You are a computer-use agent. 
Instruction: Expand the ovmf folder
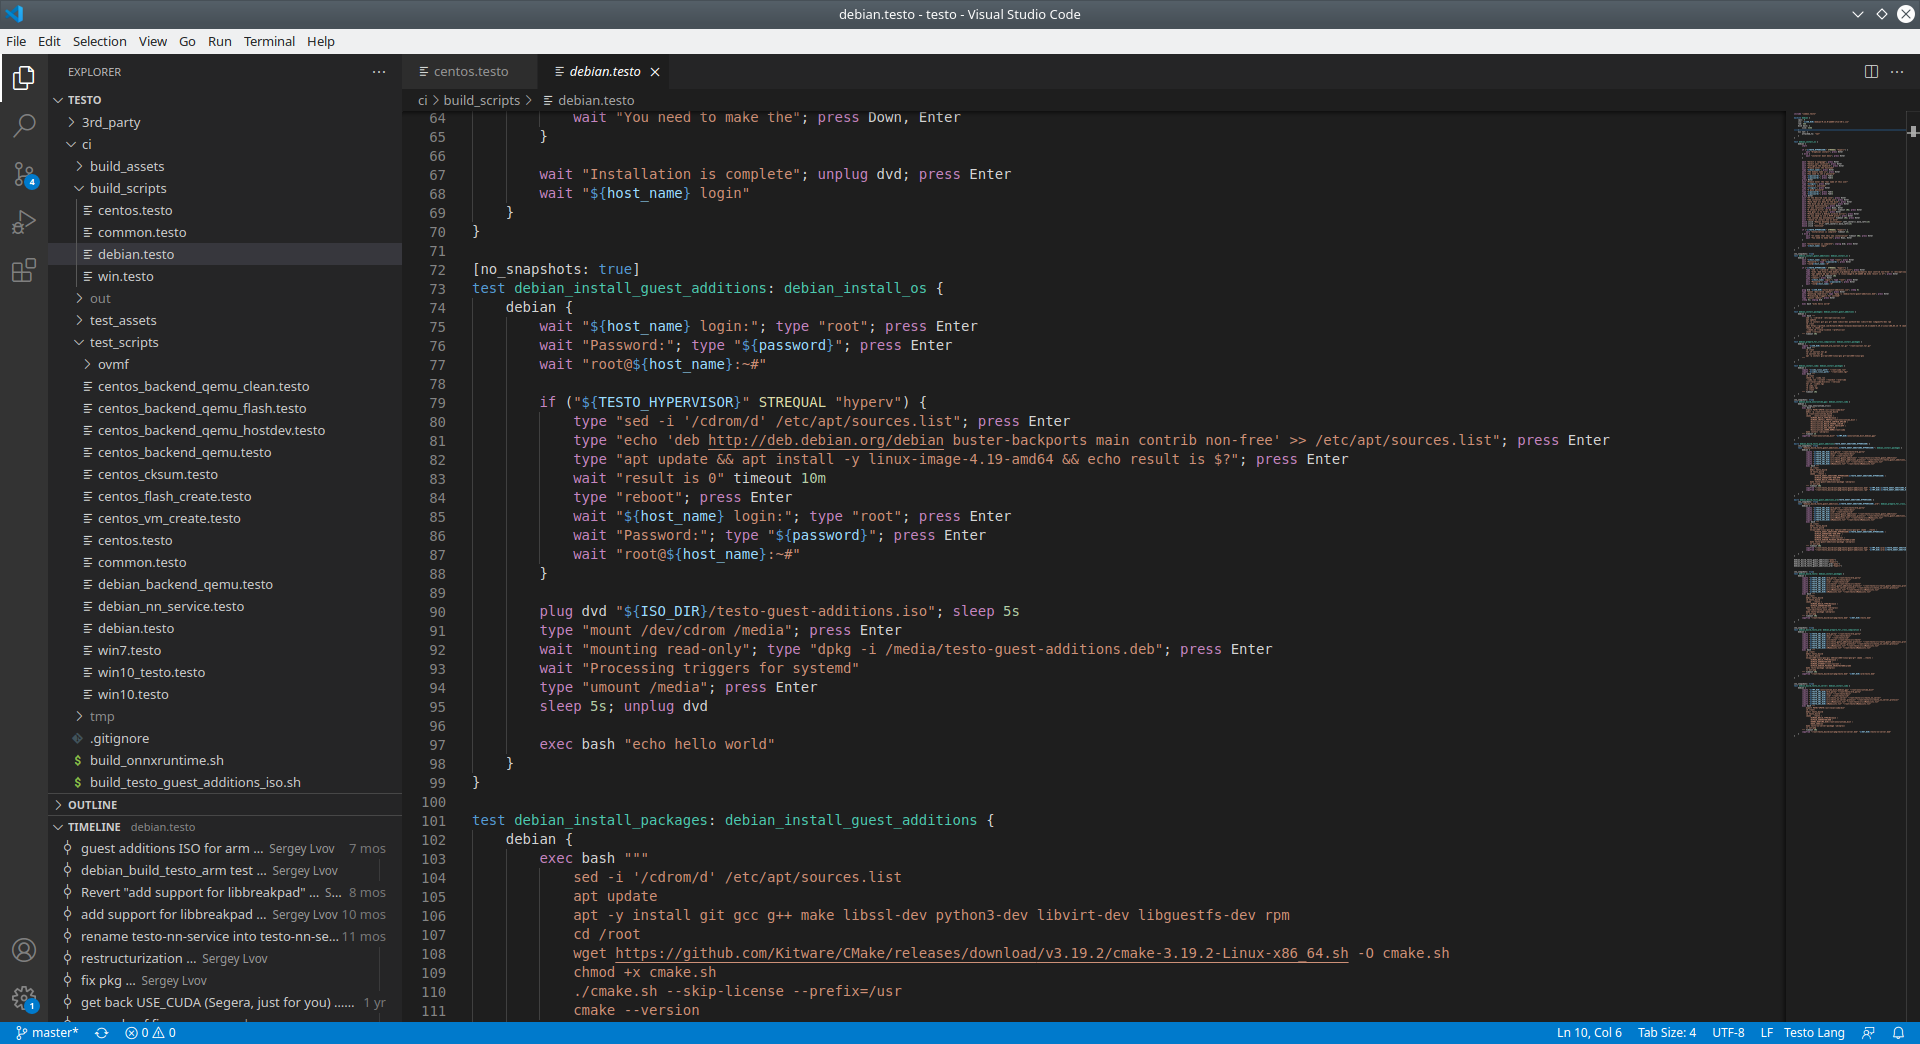coord(225,365)
